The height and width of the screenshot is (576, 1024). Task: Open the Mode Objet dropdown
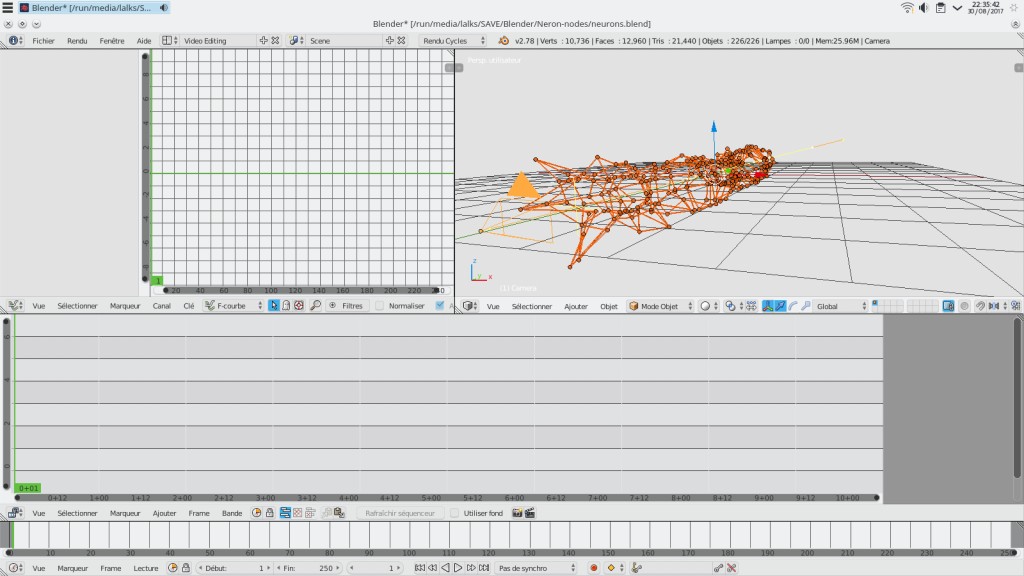coord(660,306)
